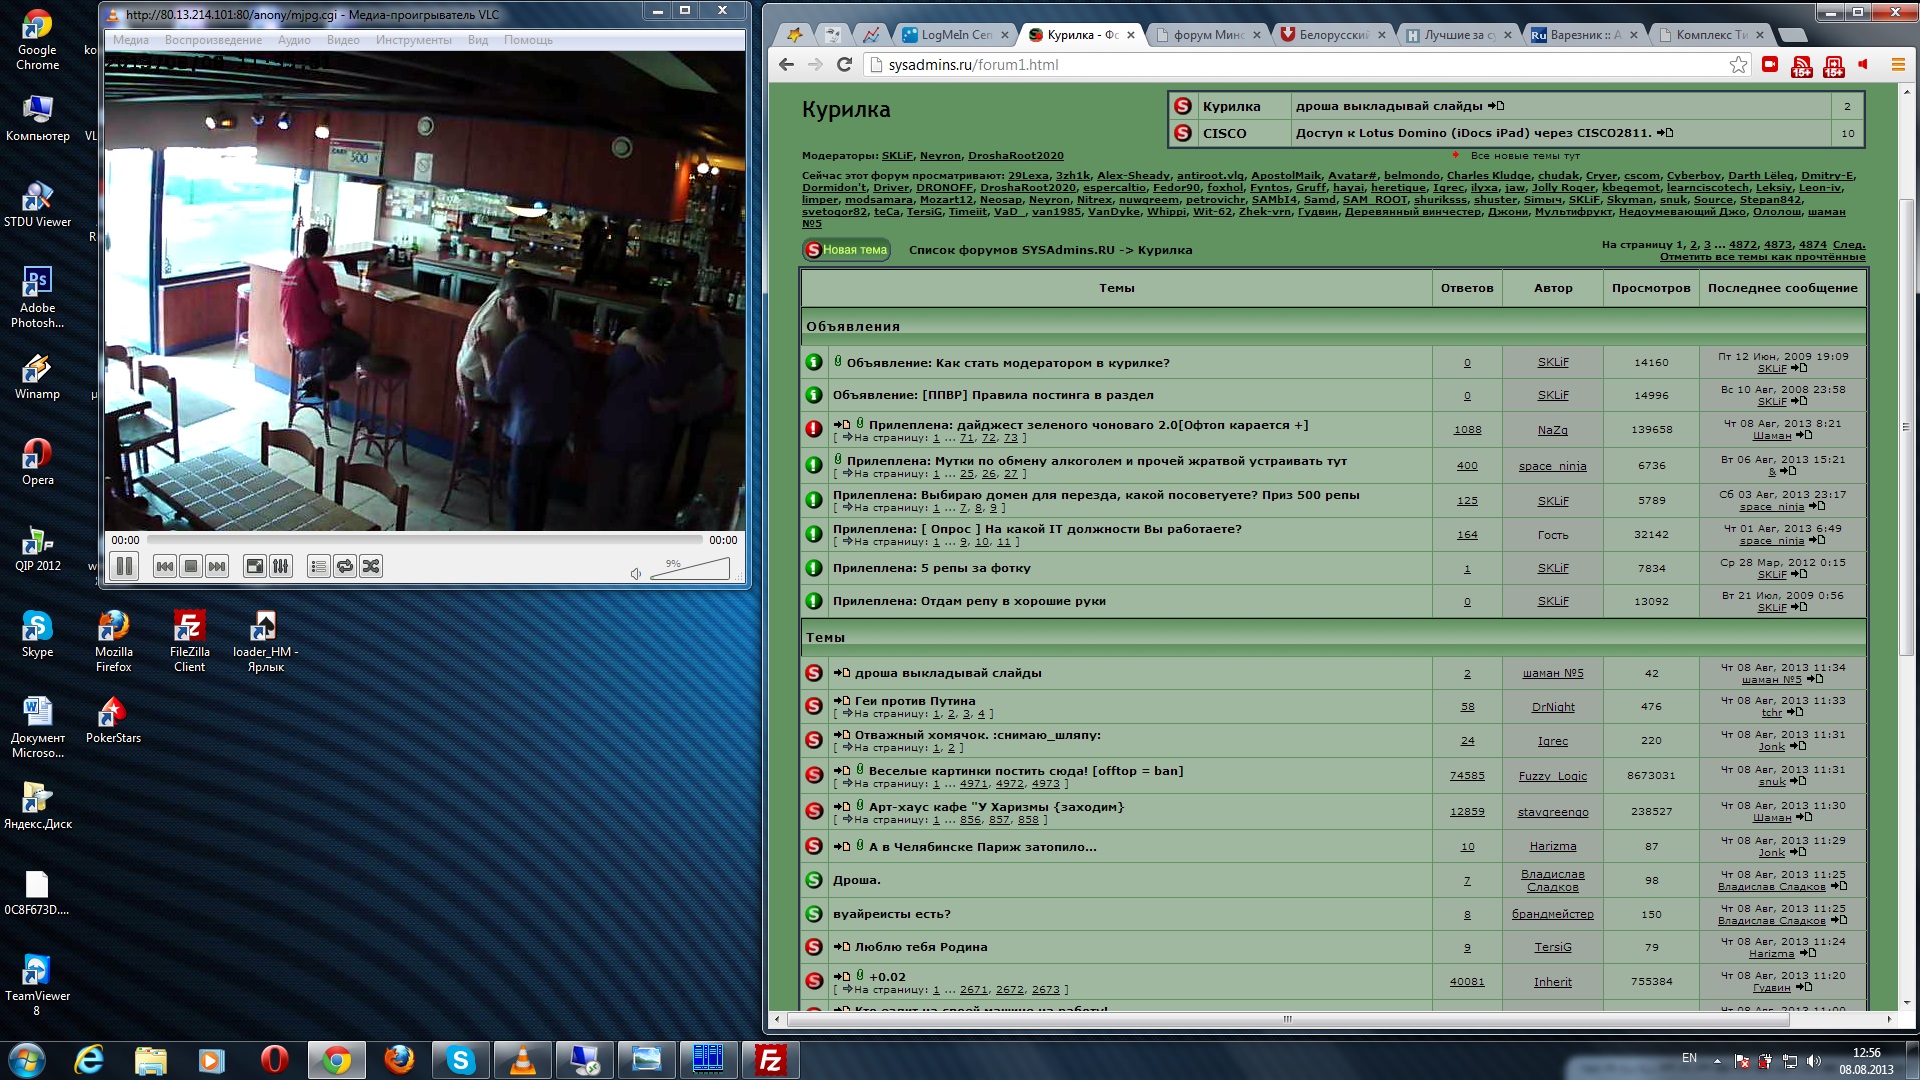Screen dimensions: 1920x1080
Task: Open FileZilla from the taskbar
Action: point(770,1060)
